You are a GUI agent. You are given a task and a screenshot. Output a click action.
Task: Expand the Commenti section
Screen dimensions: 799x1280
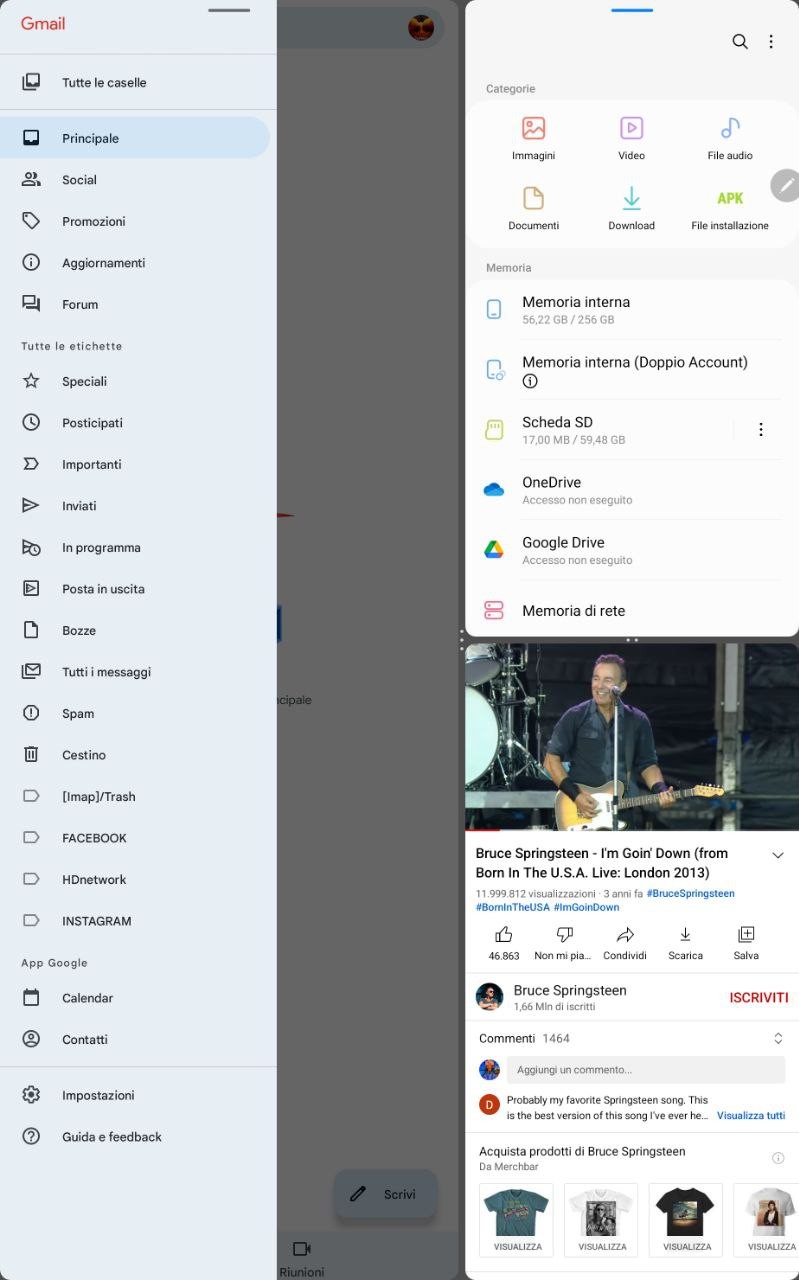coord(778,1039)
